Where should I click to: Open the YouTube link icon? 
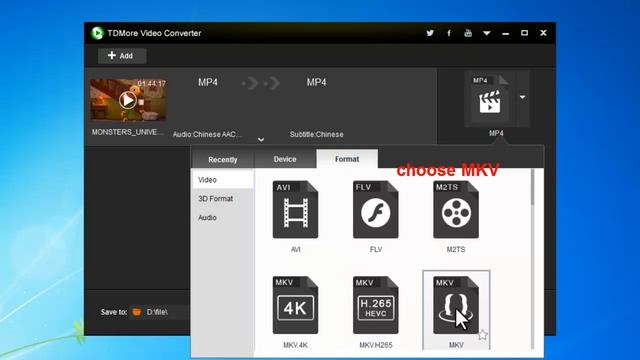tap(468, 33)
